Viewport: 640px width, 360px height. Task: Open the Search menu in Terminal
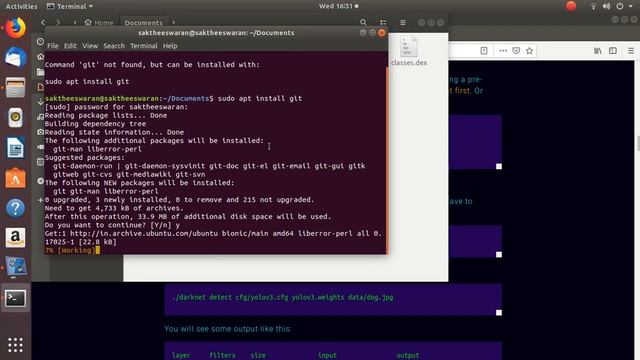(x=114, y=46)
